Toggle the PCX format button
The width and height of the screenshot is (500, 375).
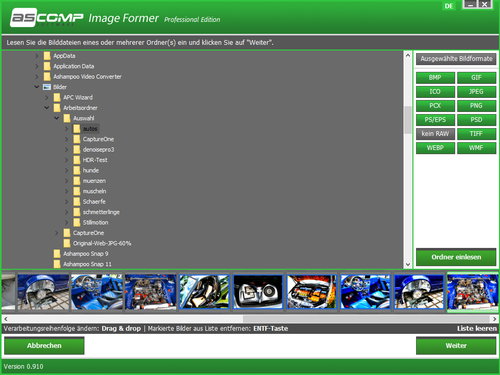435,106
